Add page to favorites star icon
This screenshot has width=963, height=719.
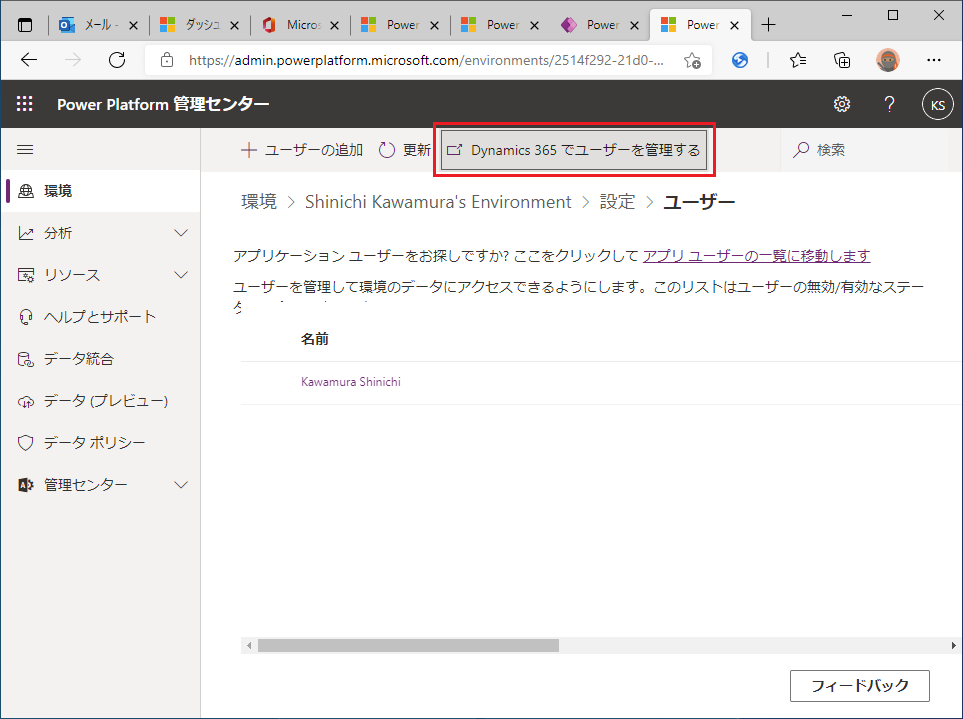tap(692, 60)
